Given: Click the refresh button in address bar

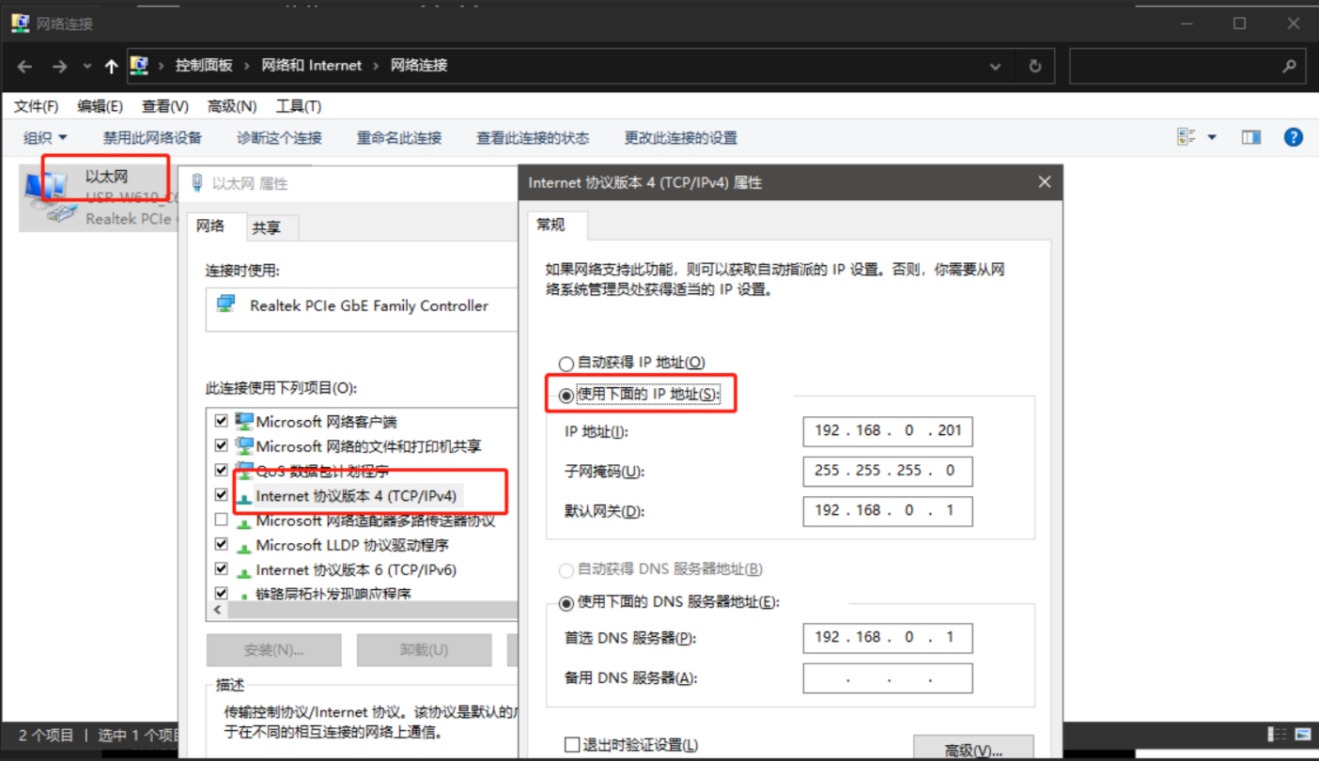Looking at the screenshot, I should point(1034,66).
